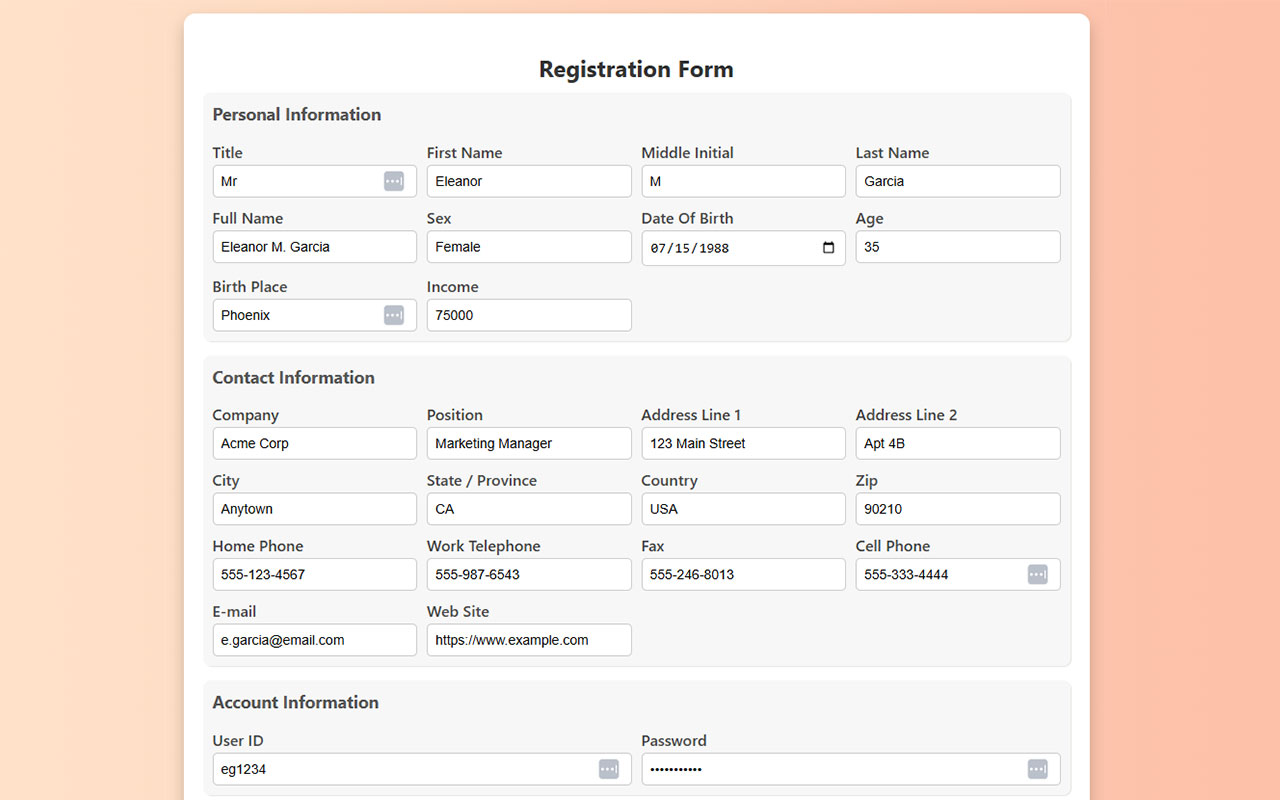Image resolution: width=1280 pixels, height=800 pixels.
Task: Click the Contact Information section heading
Action: (x=293, y=378)
